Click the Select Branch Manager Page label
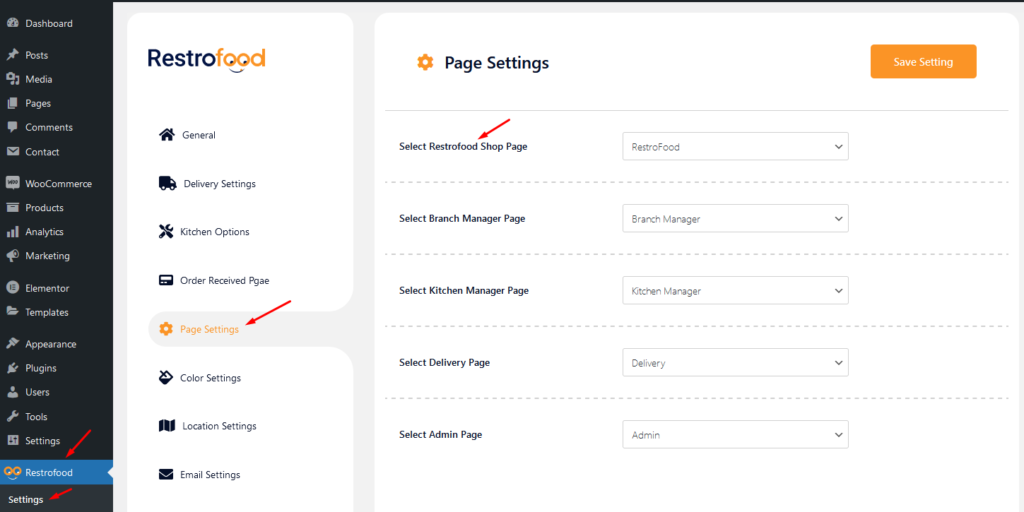The width and height of the screenshot is (1024, 512). tap(462, 219)
